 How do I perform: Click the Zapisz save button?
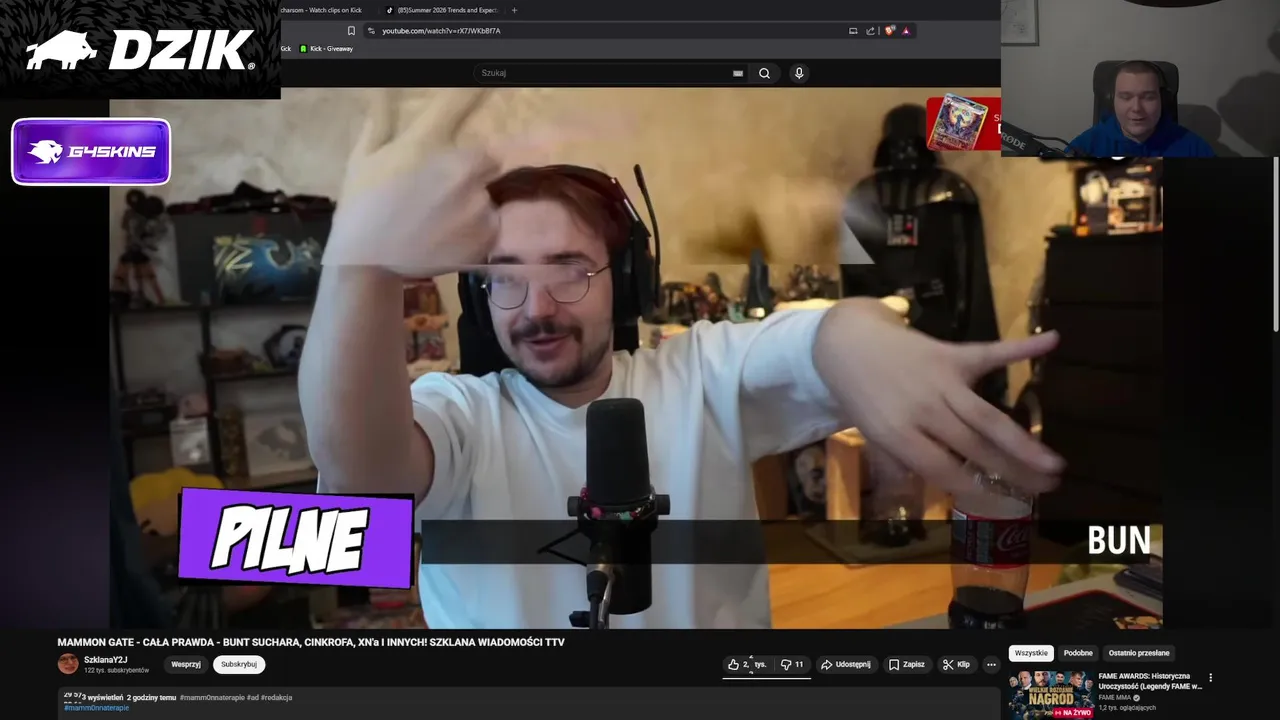907,664
